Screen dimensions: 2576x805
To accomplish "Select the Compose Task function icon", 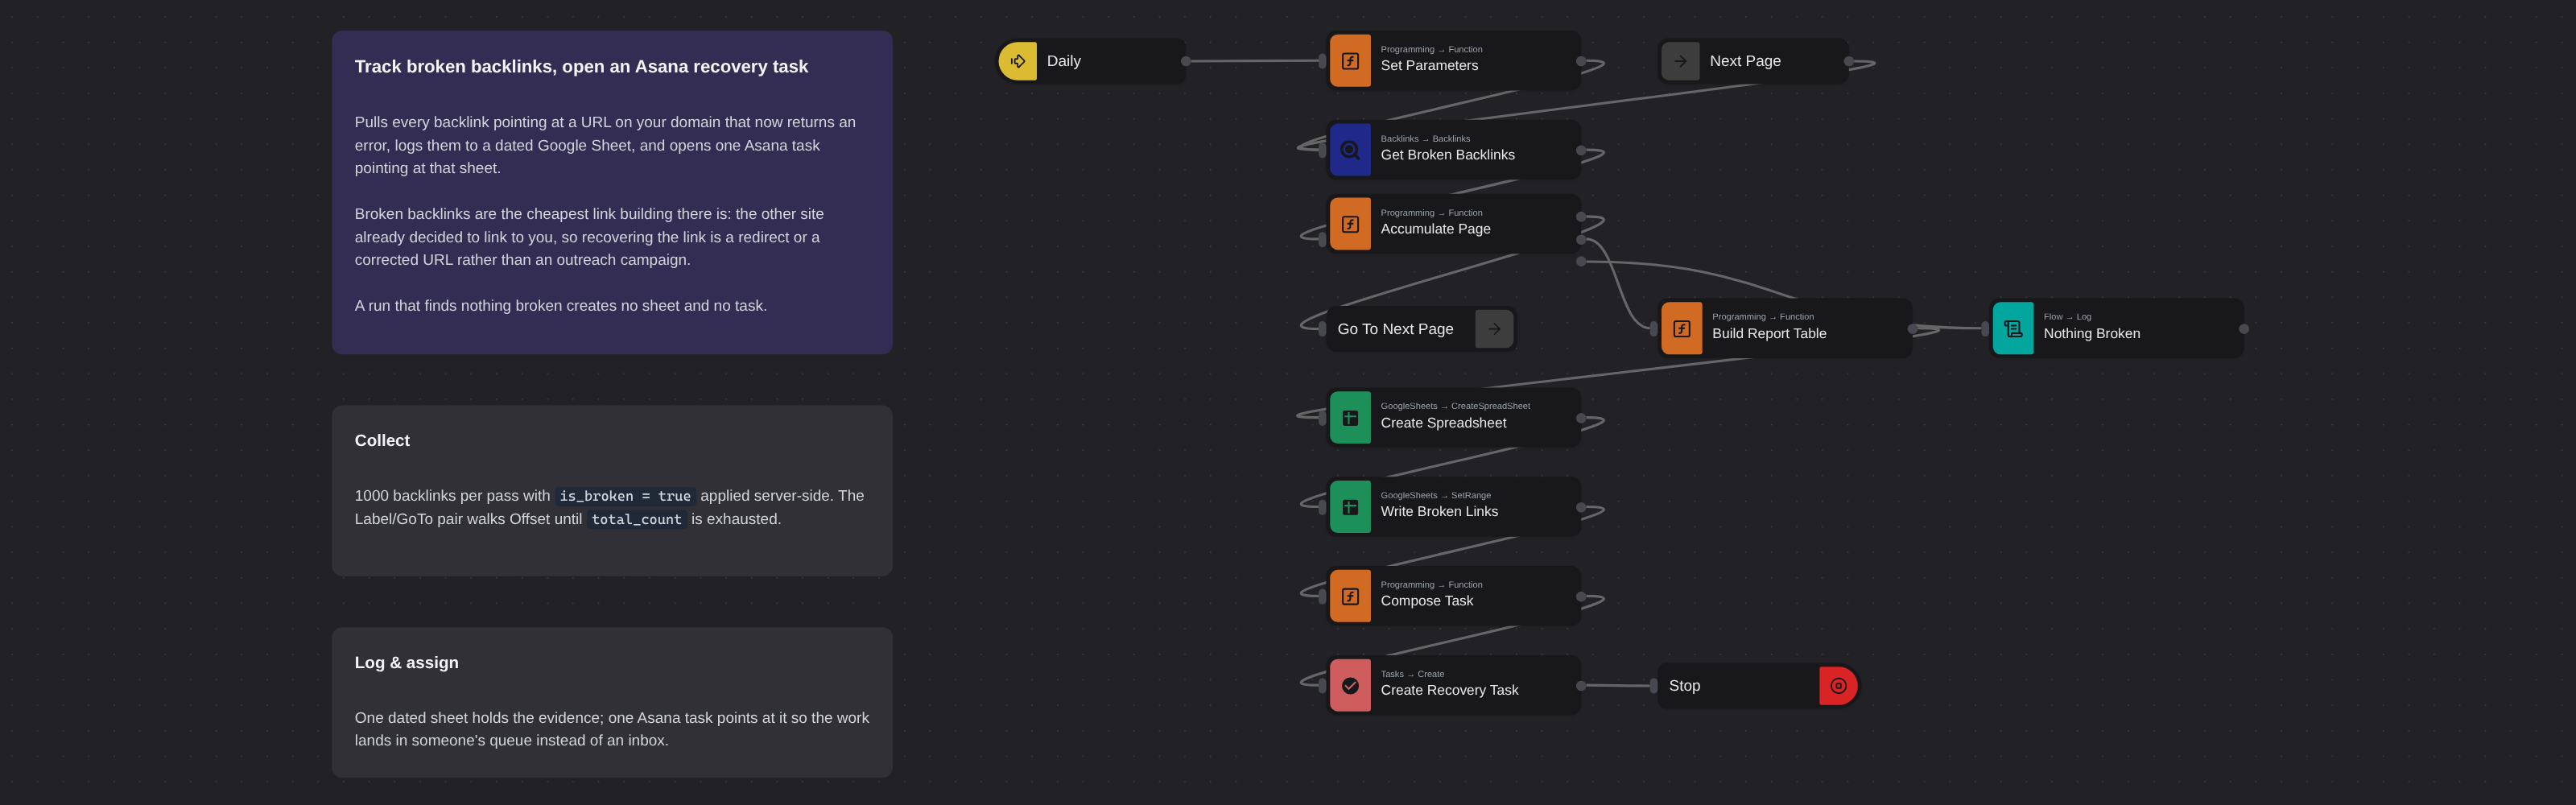I will coord(1350,596).
